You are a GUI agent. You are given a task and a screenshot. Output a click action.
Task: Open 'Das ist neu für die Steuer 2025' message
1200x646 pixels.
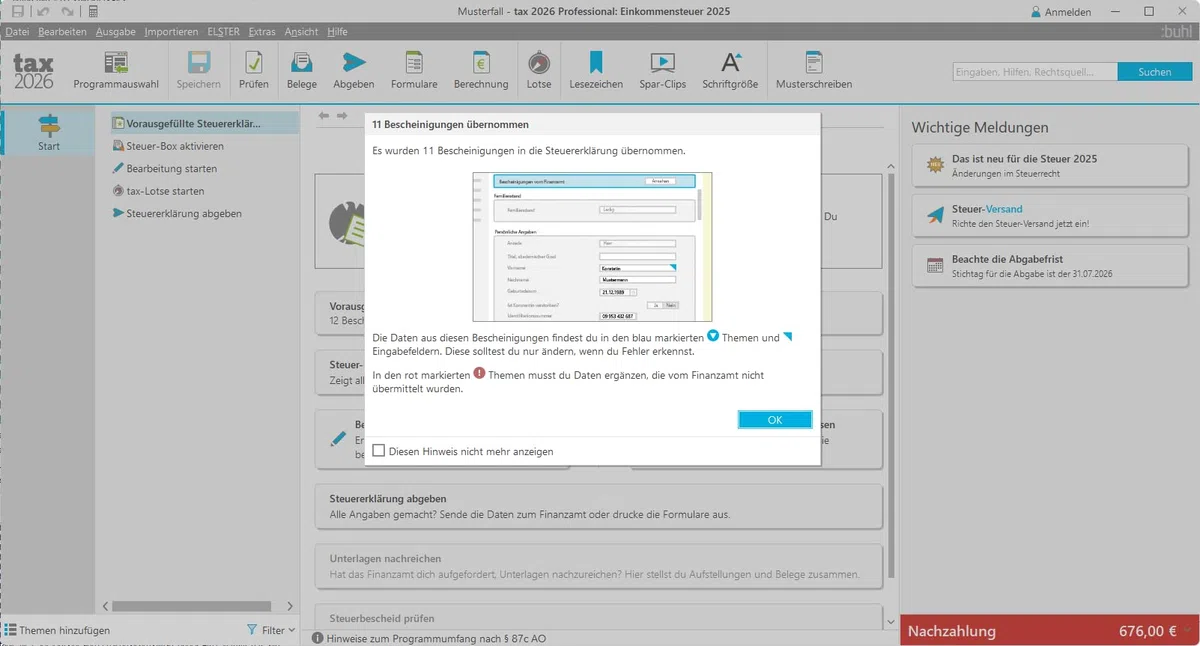pos(1049,166)
